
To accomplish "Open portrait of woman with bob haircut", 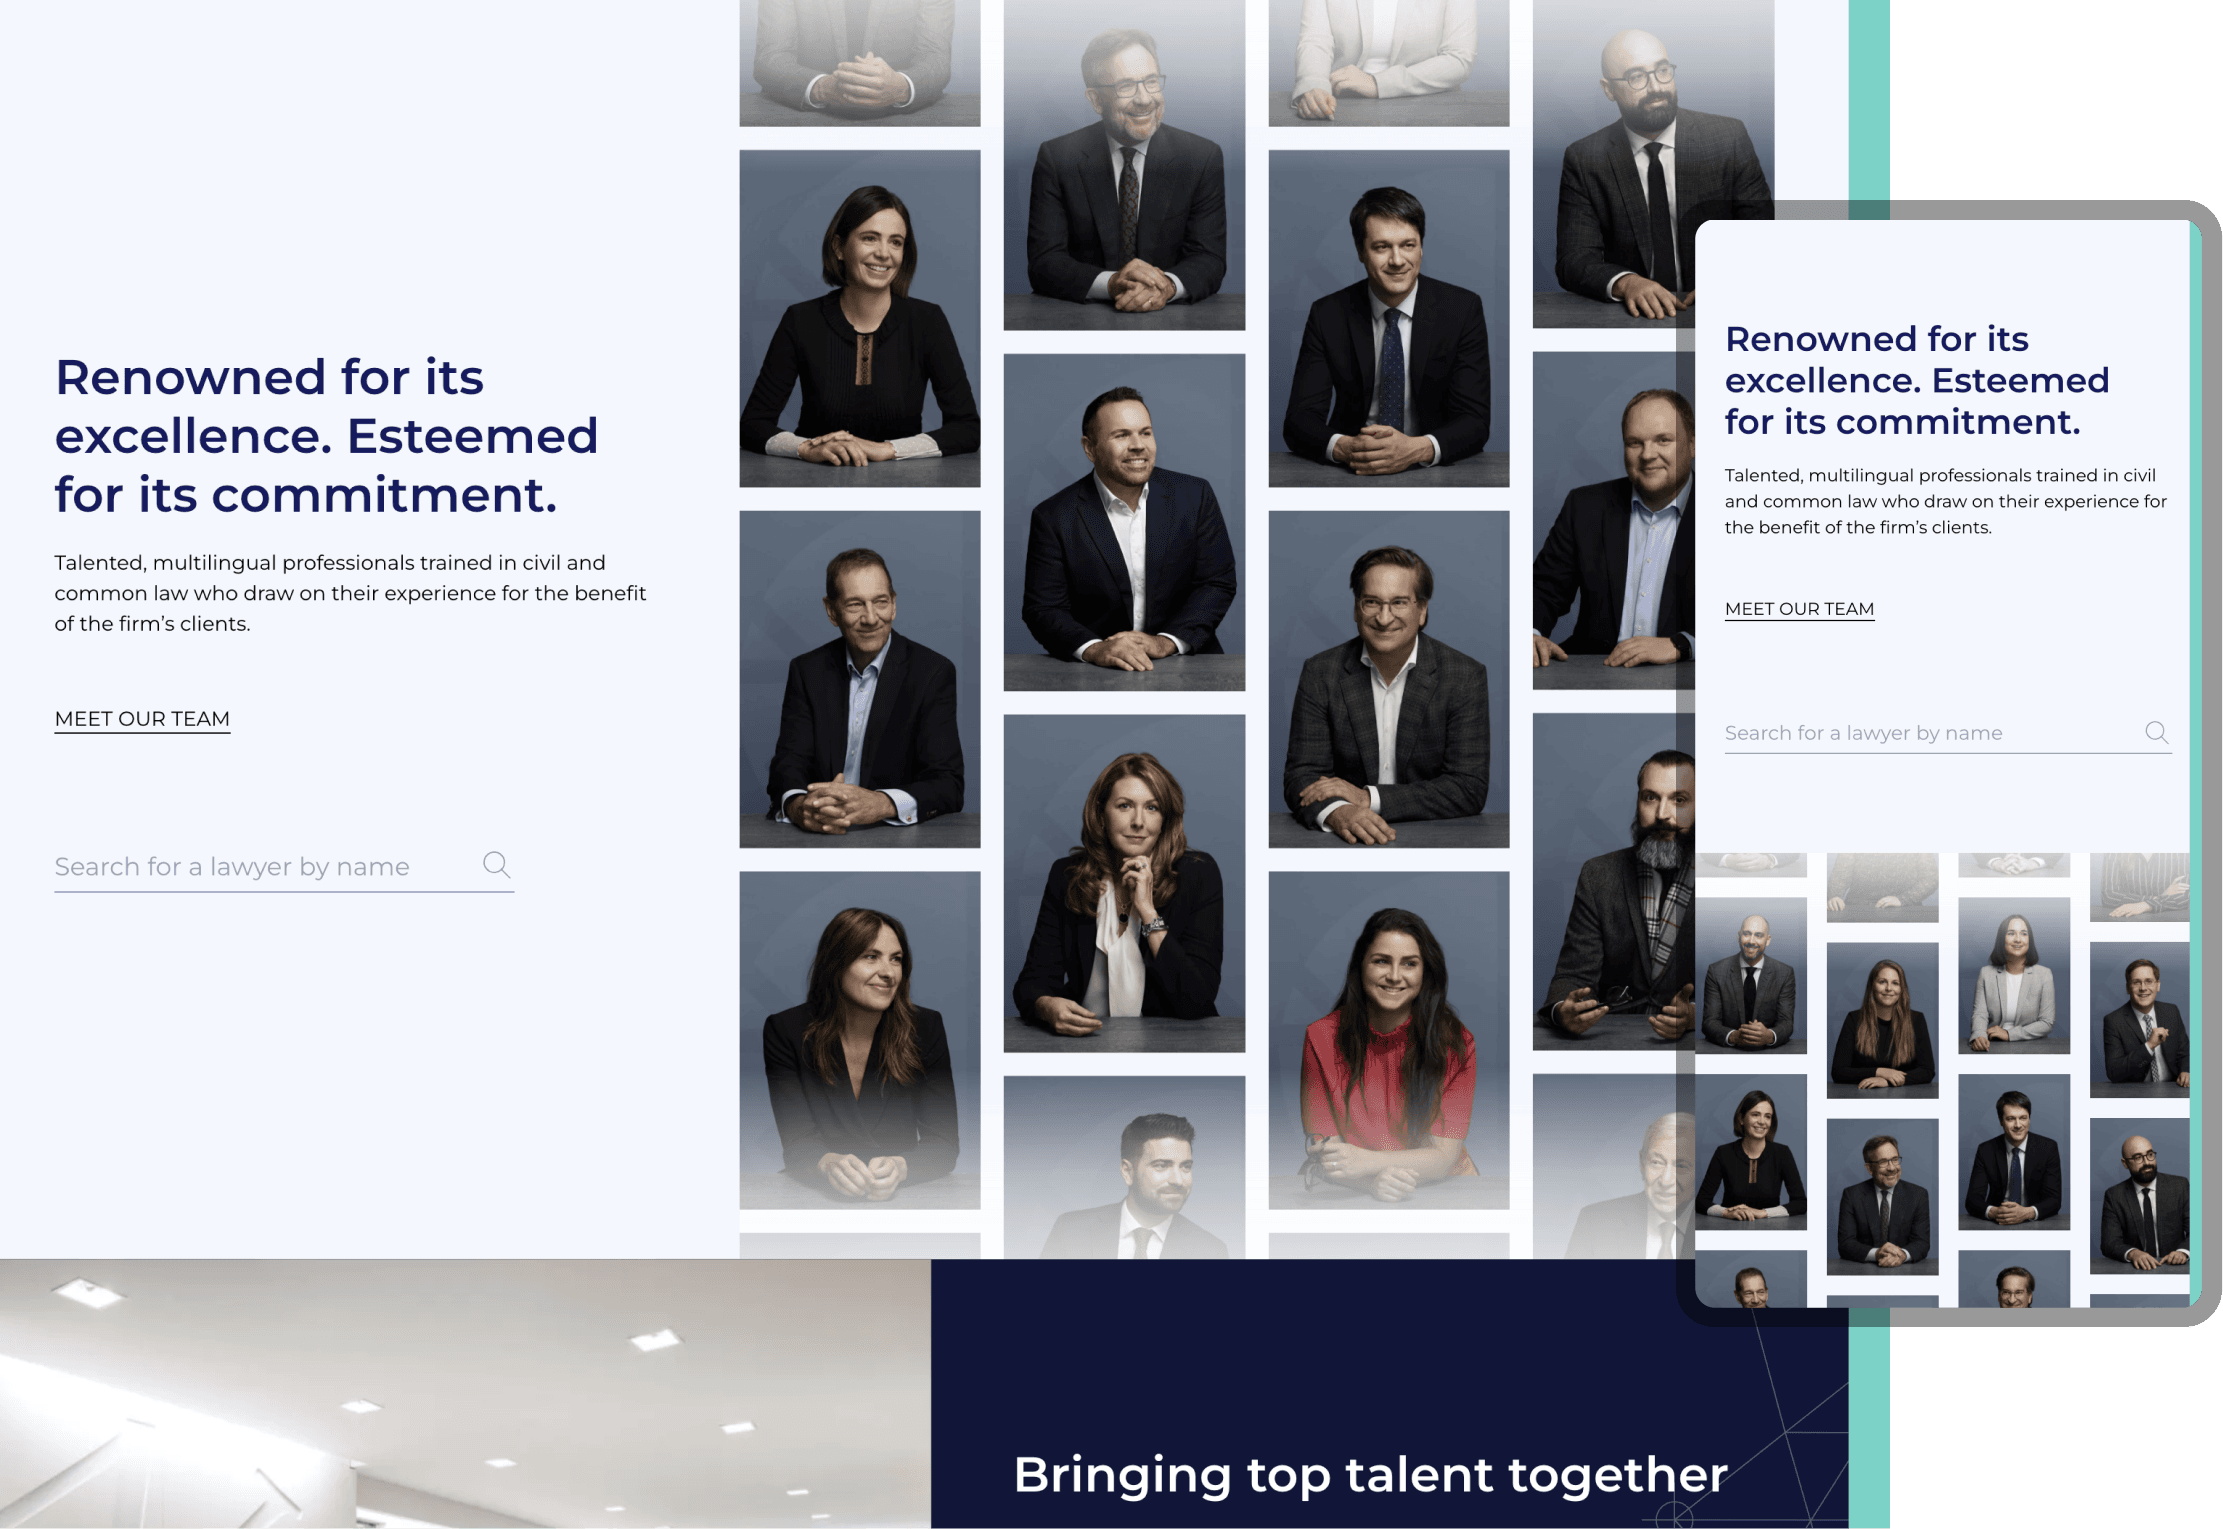I will click(x=859, y=318).
